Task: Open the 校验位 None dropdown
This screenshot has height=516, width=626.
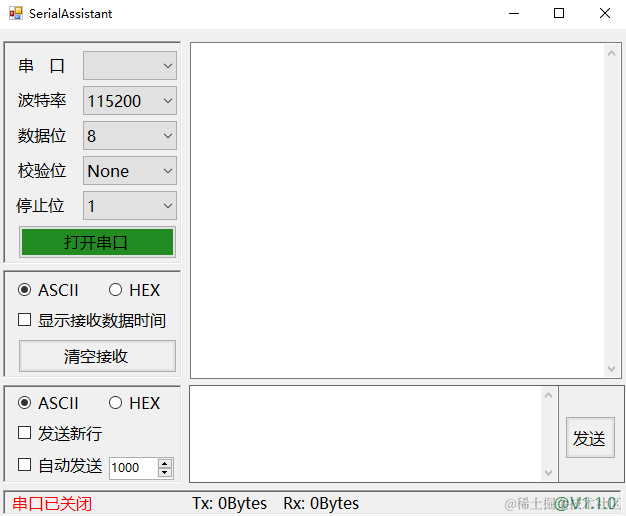Action: (130, 171)
